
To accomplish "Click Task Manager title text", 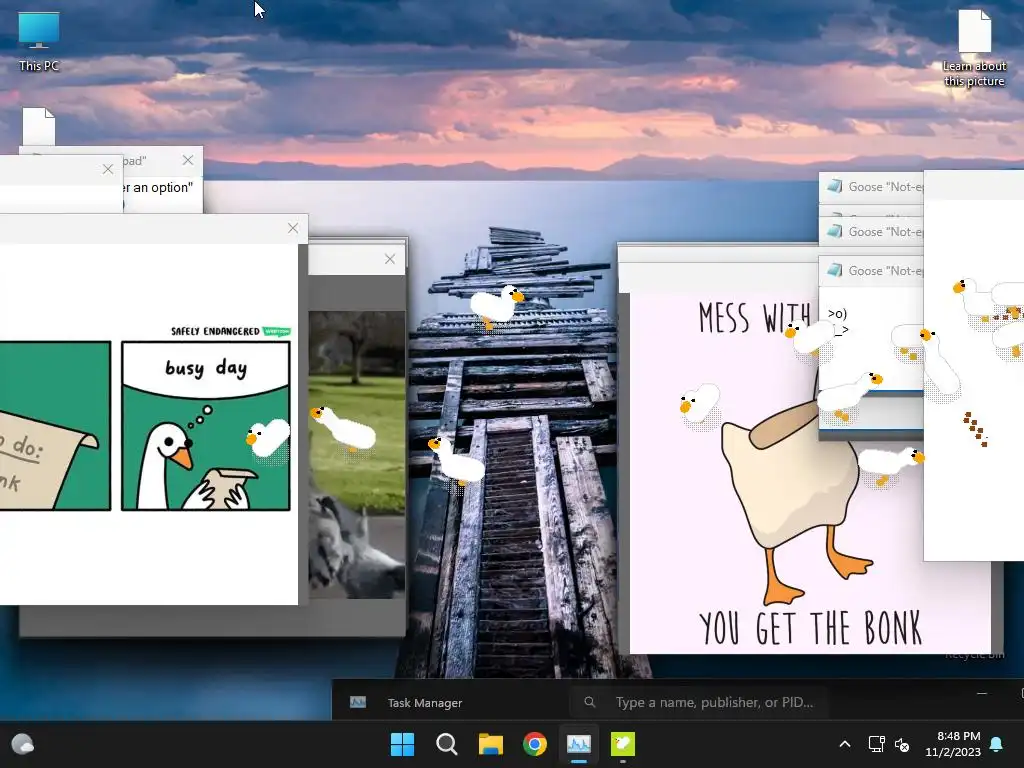I will coord(424,703).
